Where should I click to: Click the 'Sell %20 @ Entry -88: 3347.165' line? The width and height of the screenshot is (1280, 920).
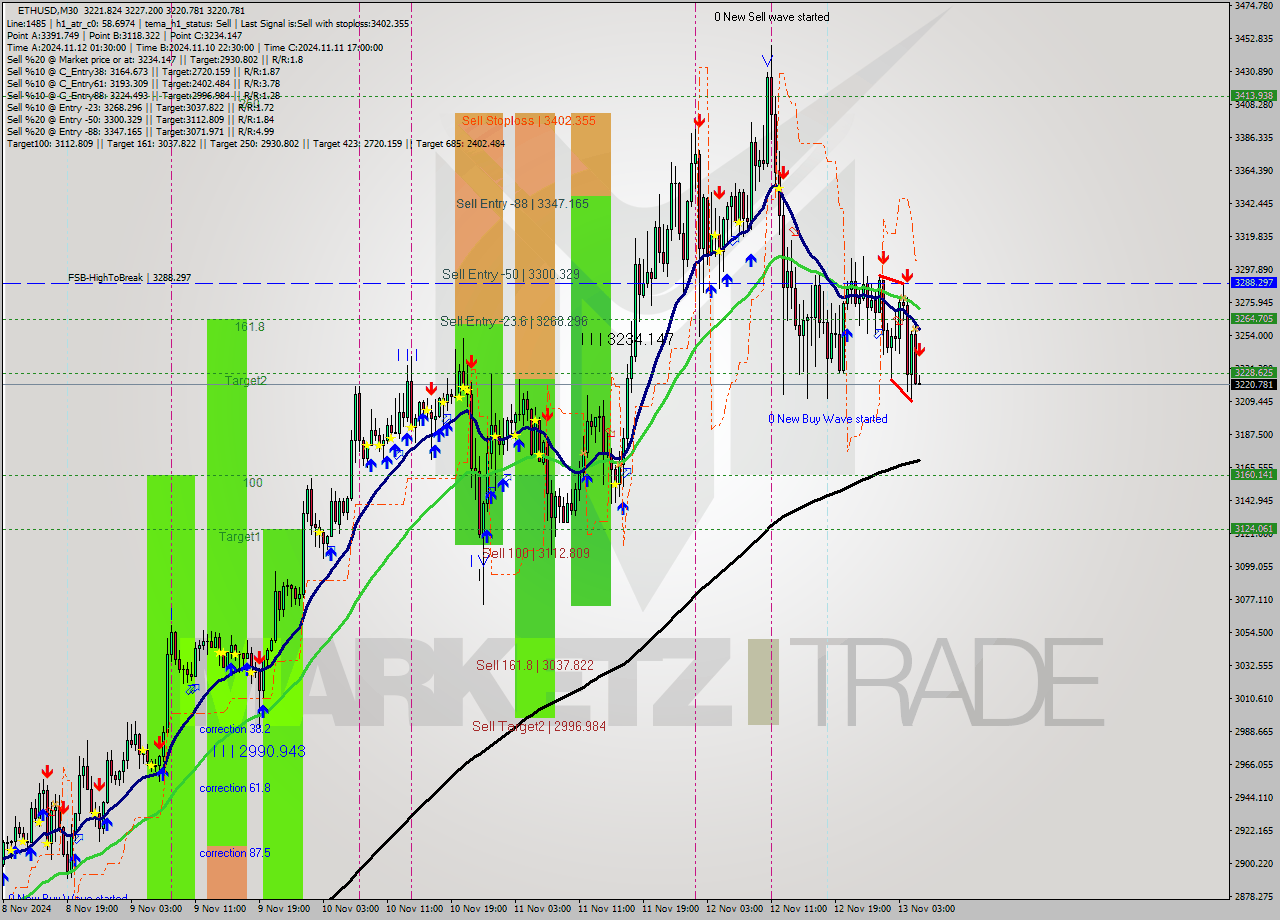(140, 132)
